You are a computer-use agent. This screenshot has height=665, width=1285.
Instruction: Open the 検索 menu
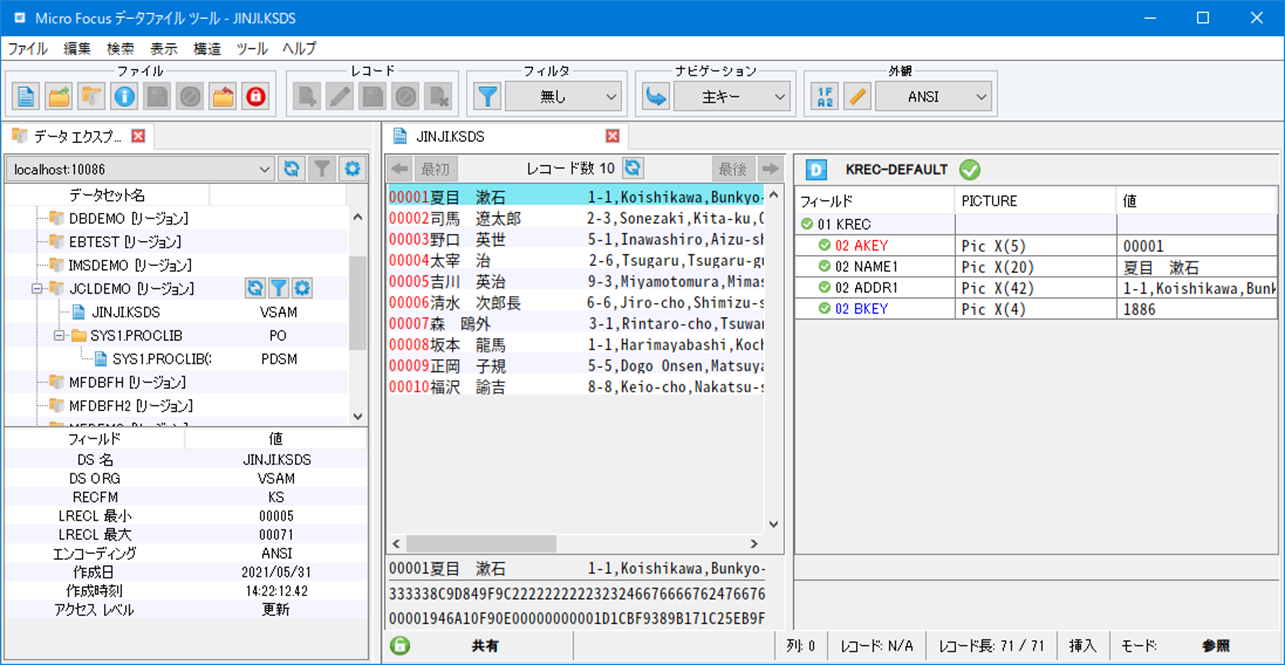(x=121, y=48)
